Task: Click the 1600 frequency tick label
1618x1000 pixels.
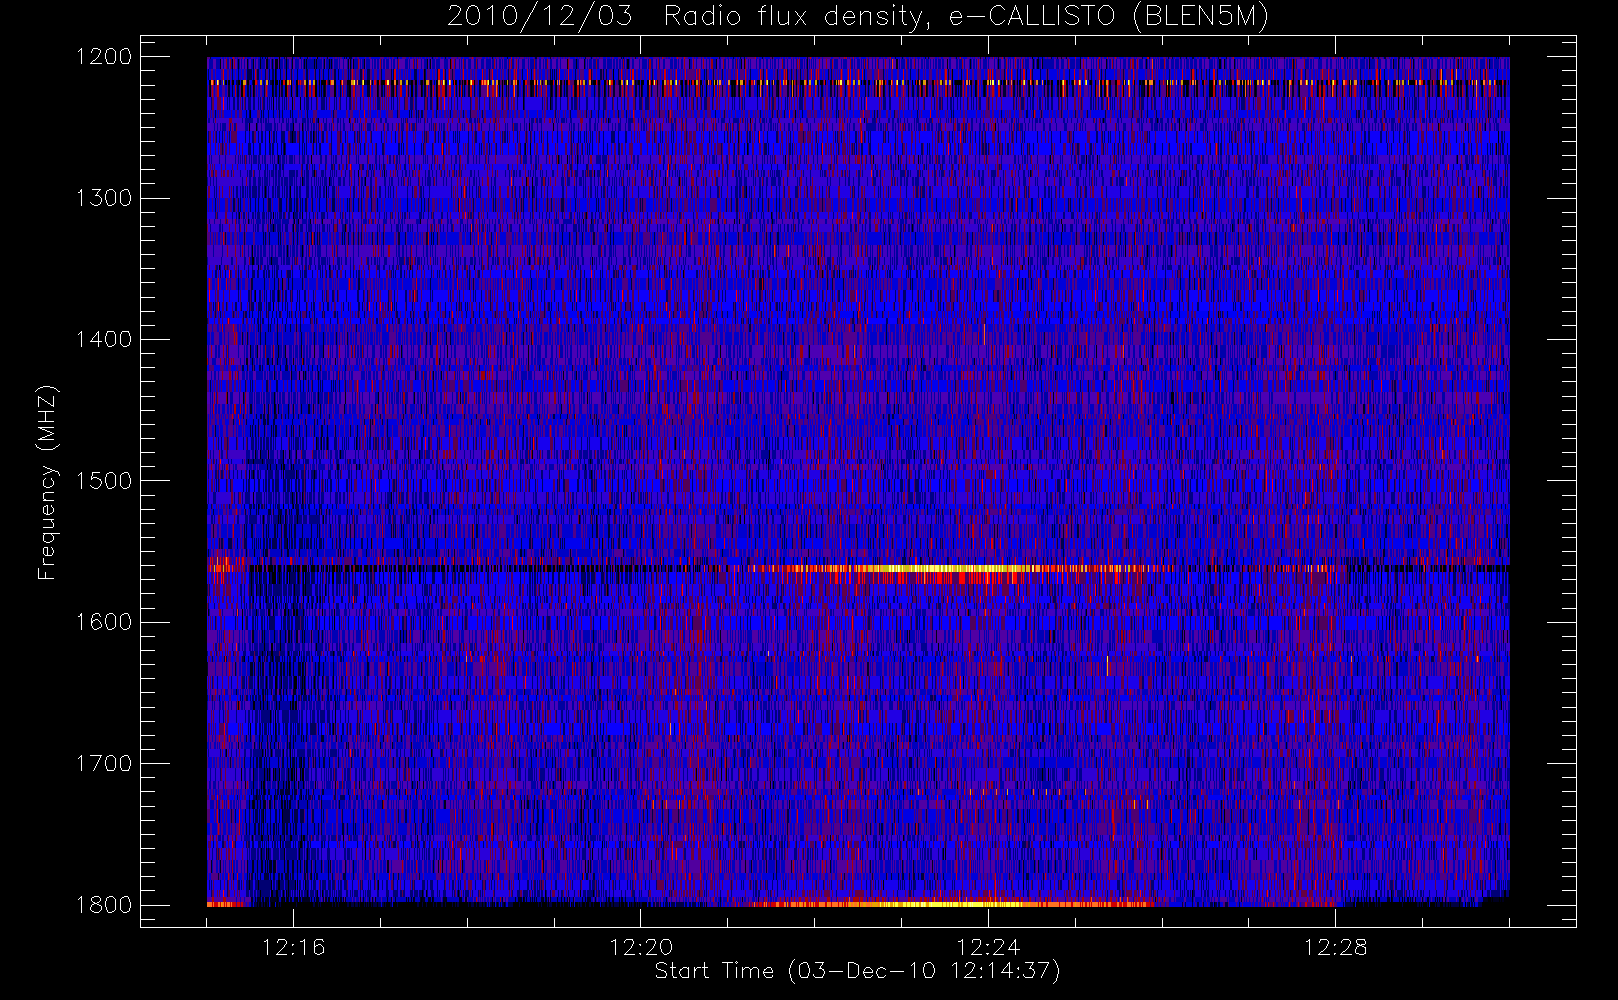Action: (104, 622)
